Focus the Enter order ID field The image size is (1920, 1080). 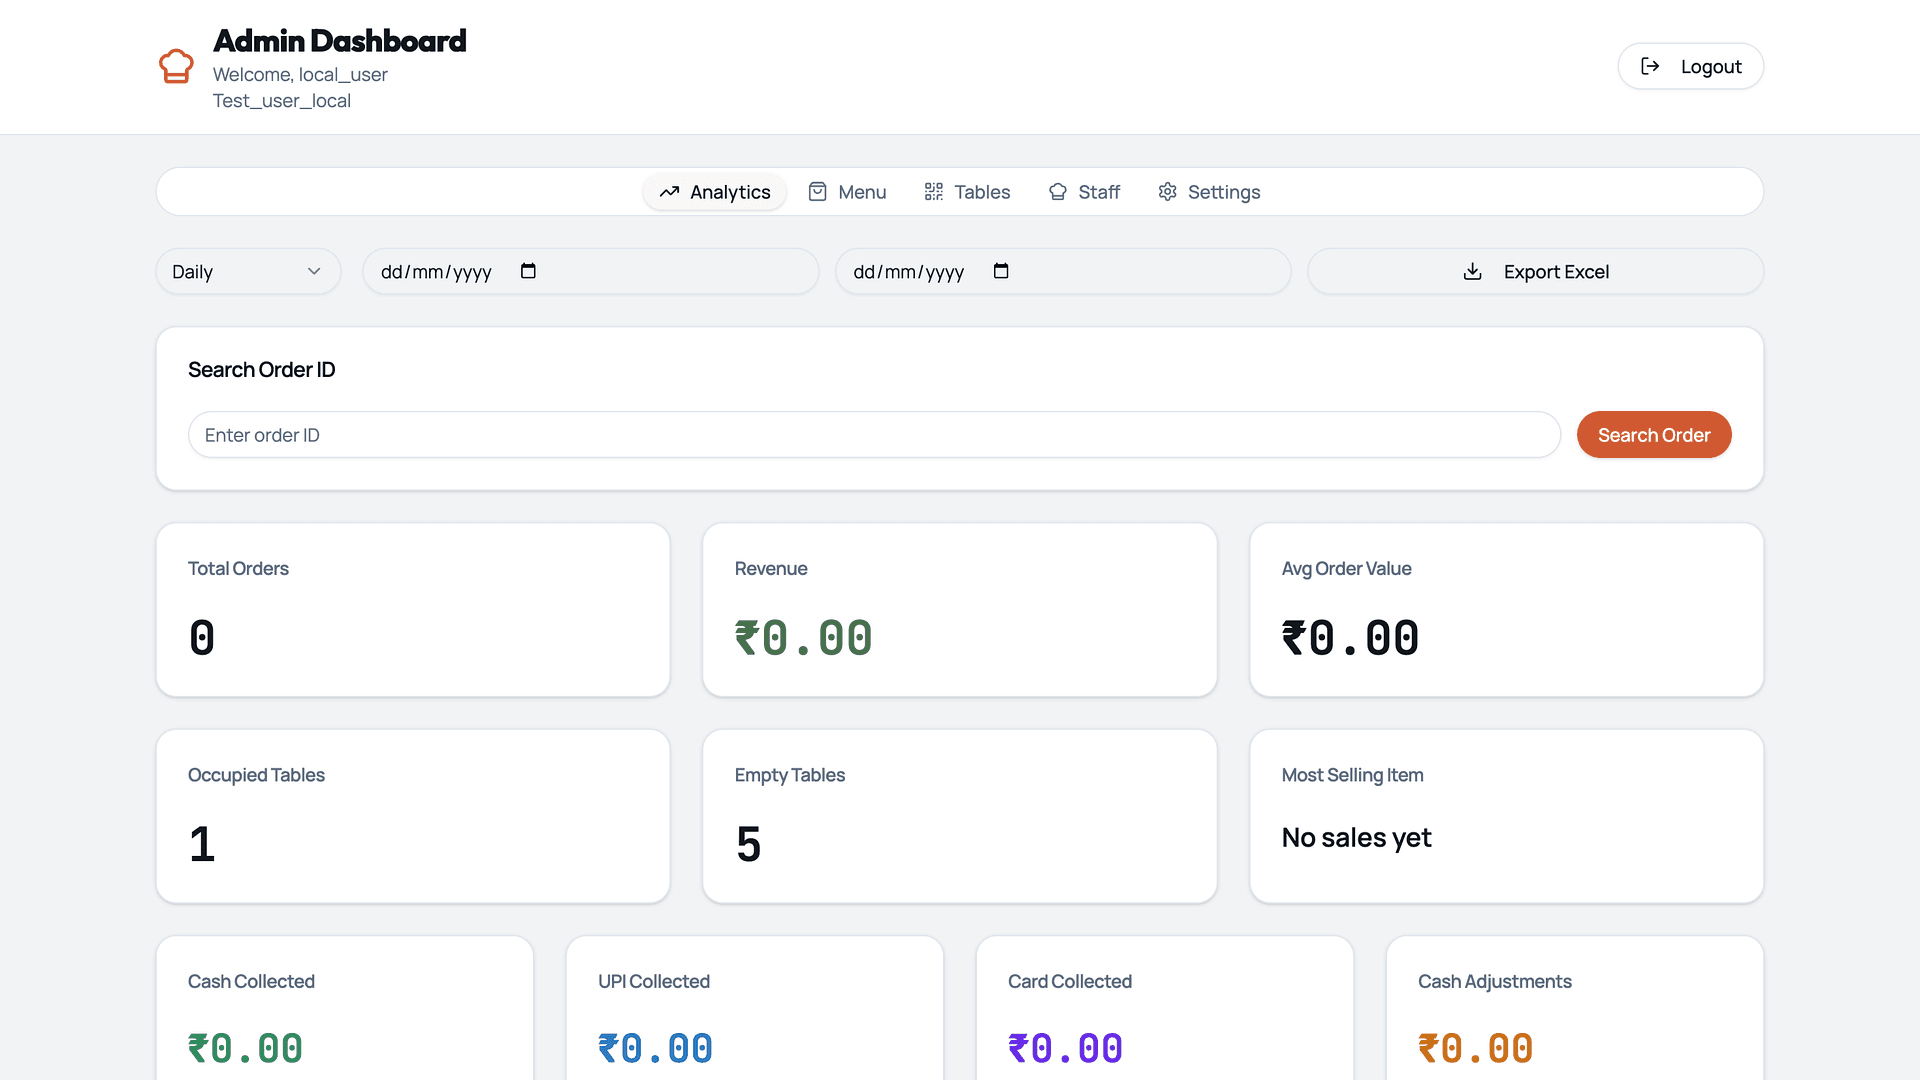[x=874, y=435]
